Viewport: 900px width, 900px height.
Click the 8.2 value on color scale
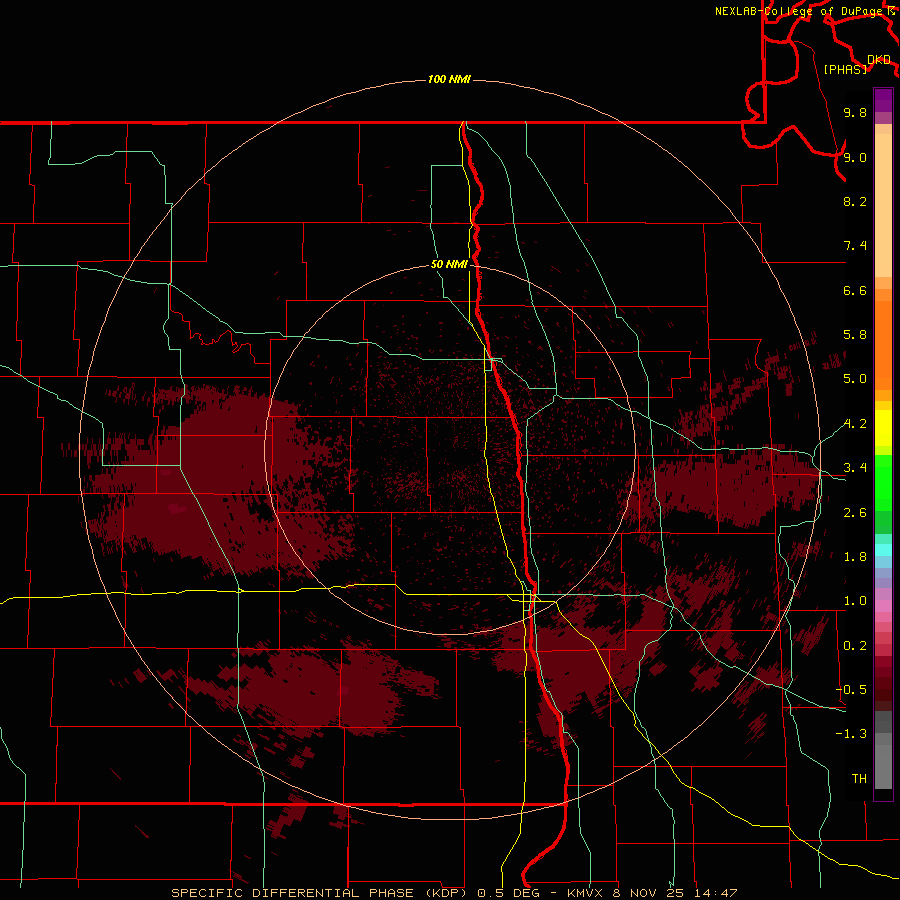[855, 201]
